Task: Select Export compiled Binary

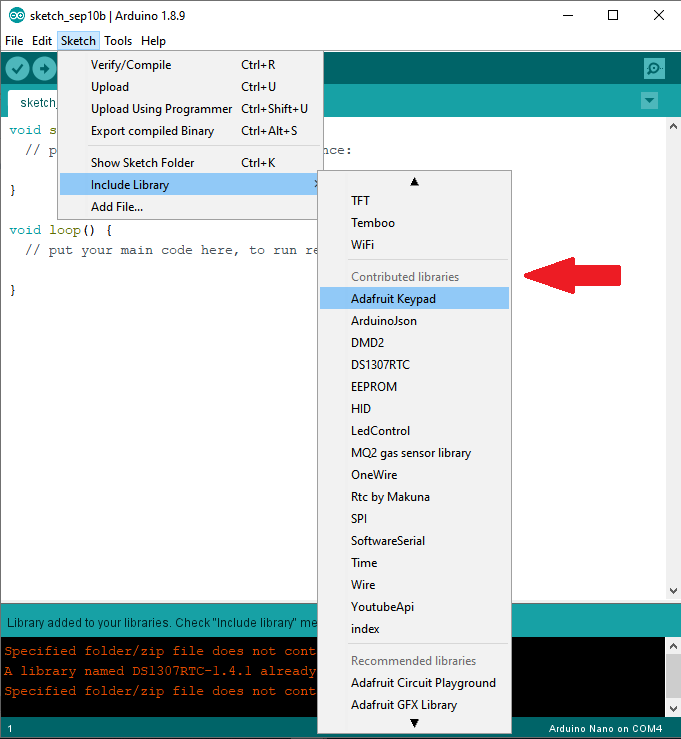Action: pyautogui.click(x=189, y=131)
